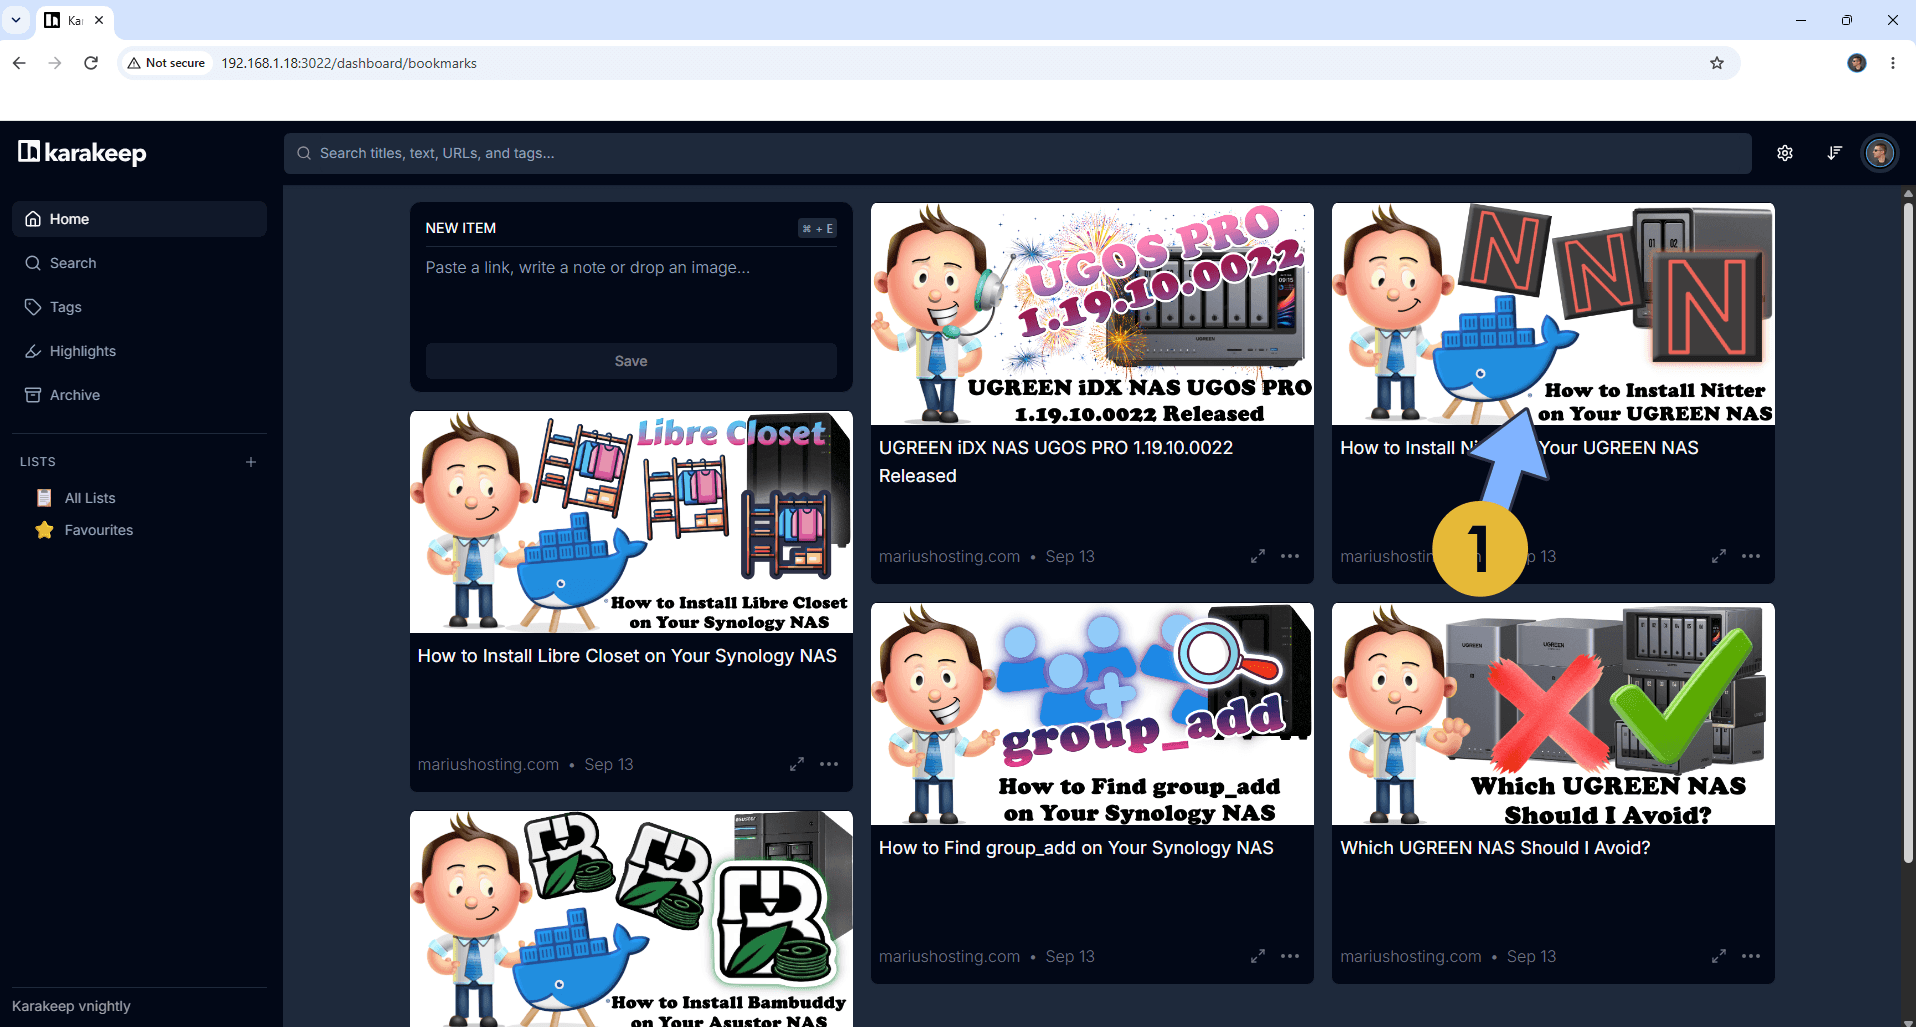View Not secure site information
Screen dimensions: 1916x1027
[166, 63]
